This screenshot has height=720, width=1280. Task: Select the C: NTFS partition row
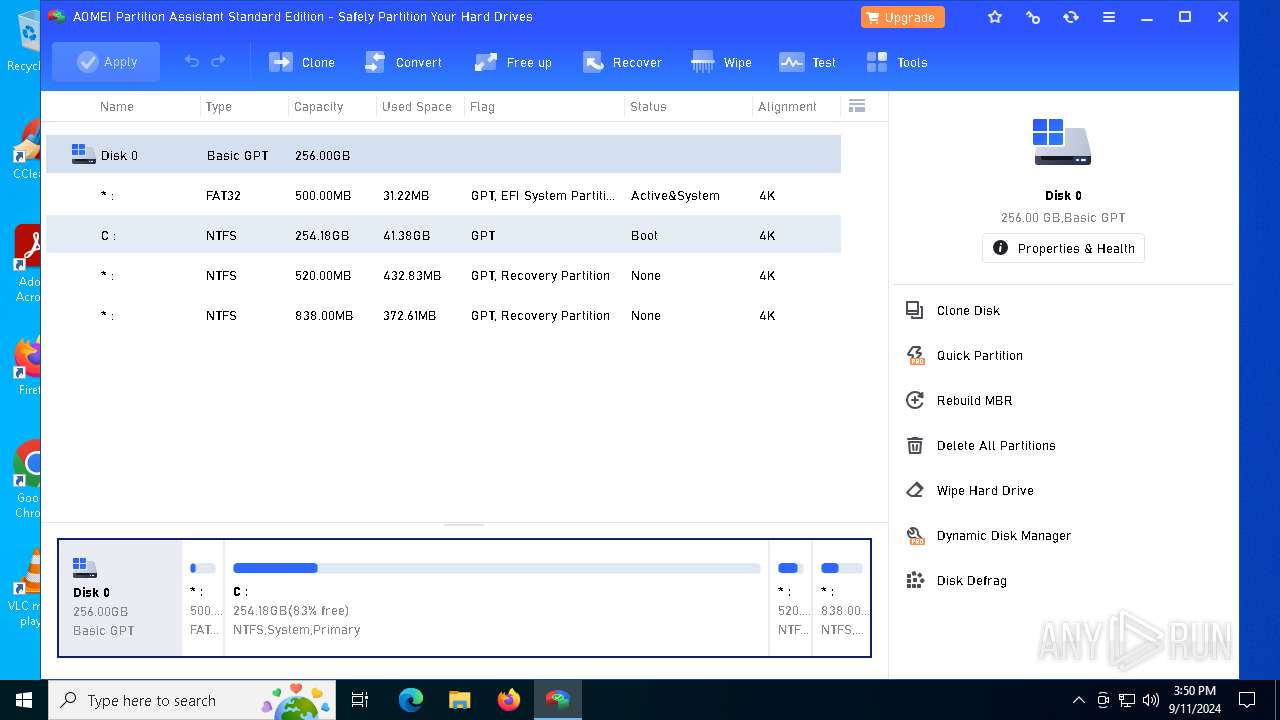point(443,235)
